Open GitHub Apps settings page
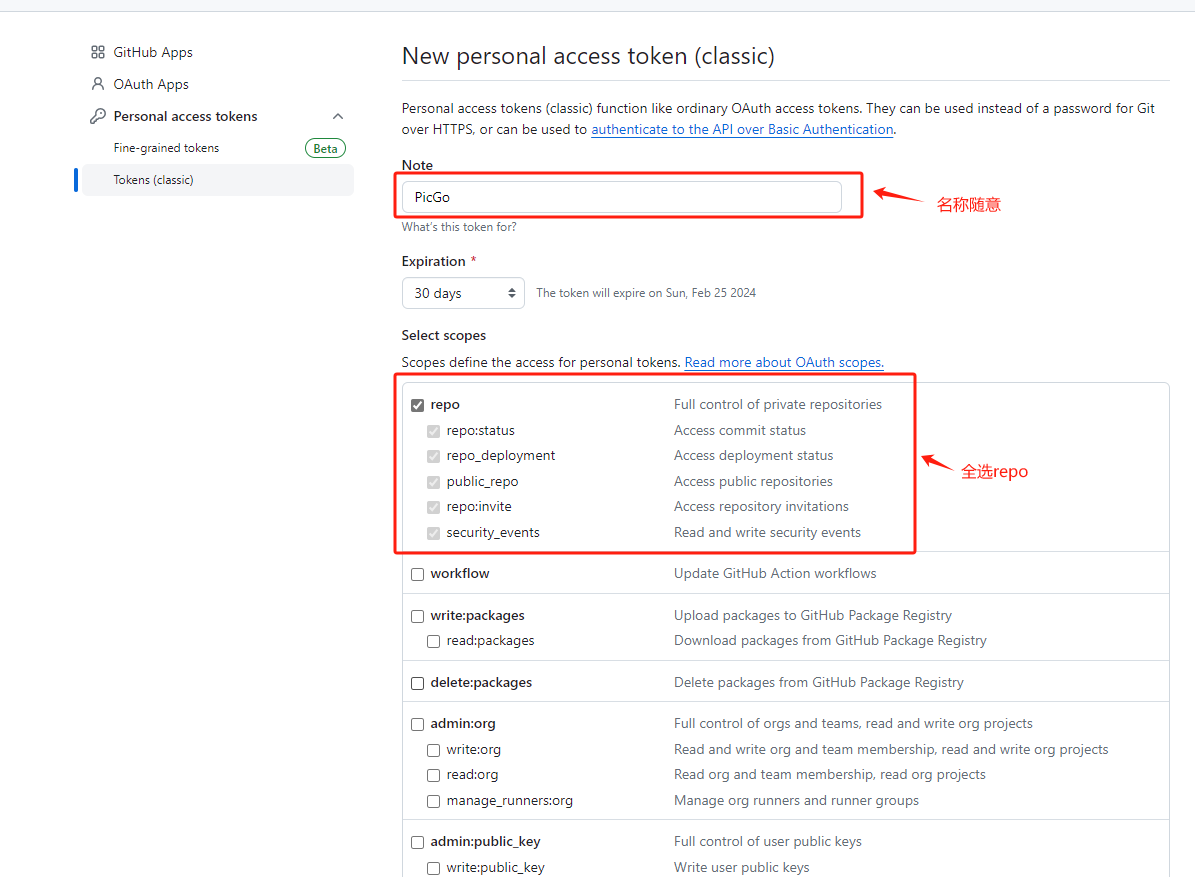The height and width of the screenshot is (877, 1195). coord(153,52)
